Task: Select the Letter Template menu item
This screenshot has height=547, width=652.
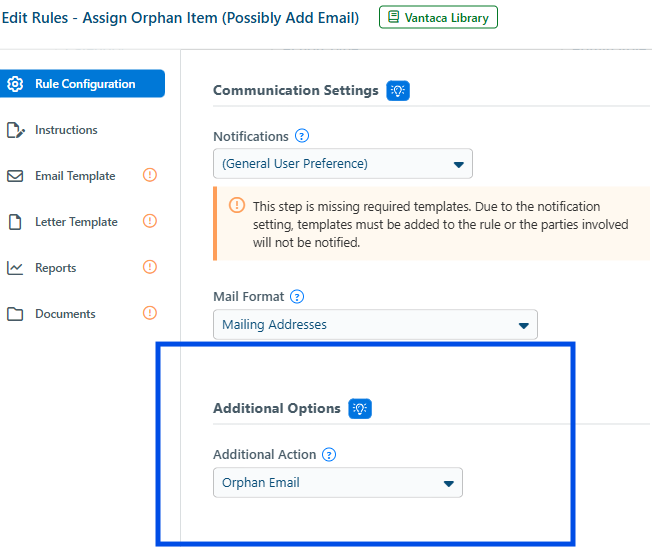Action: click(x=76, y=222)
